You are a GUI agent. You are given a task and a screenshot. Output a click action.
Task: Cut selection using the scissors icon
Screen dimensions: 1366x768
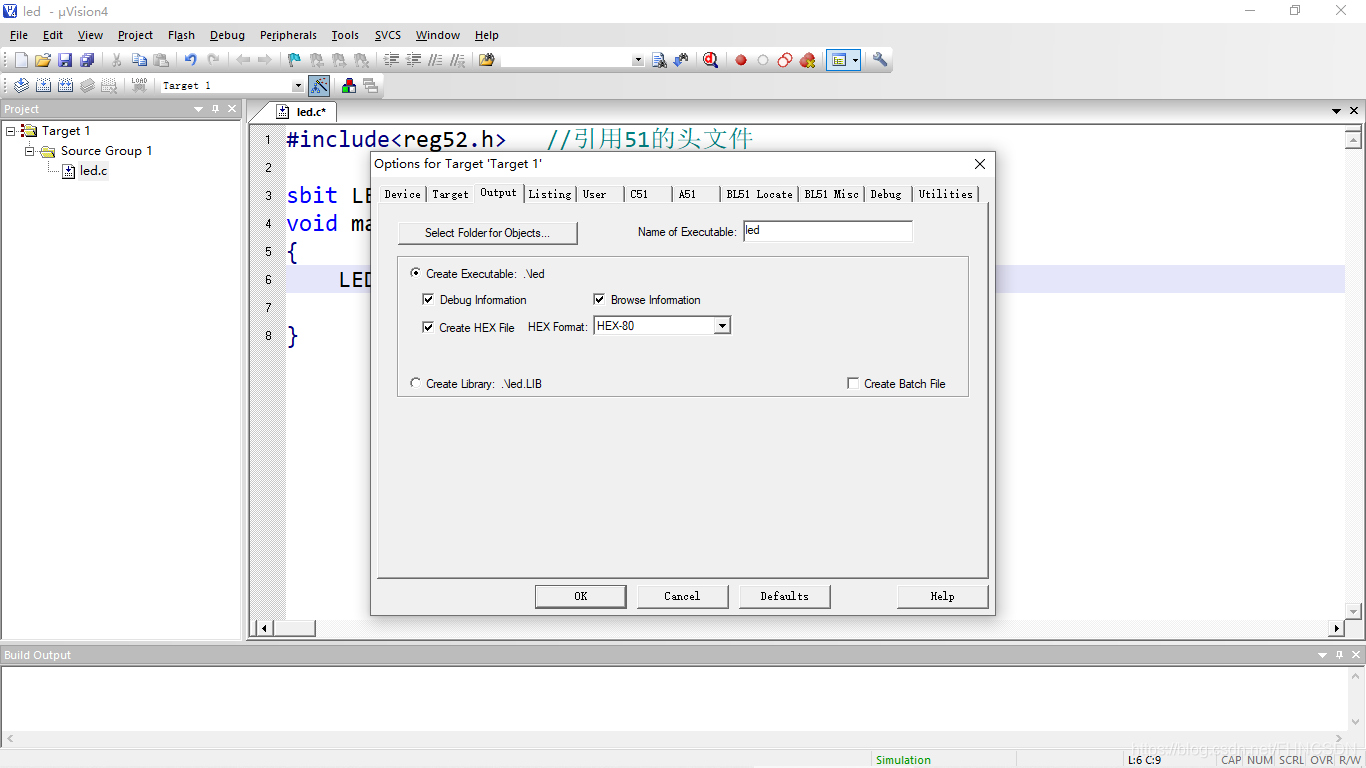[x=117, y=60]
